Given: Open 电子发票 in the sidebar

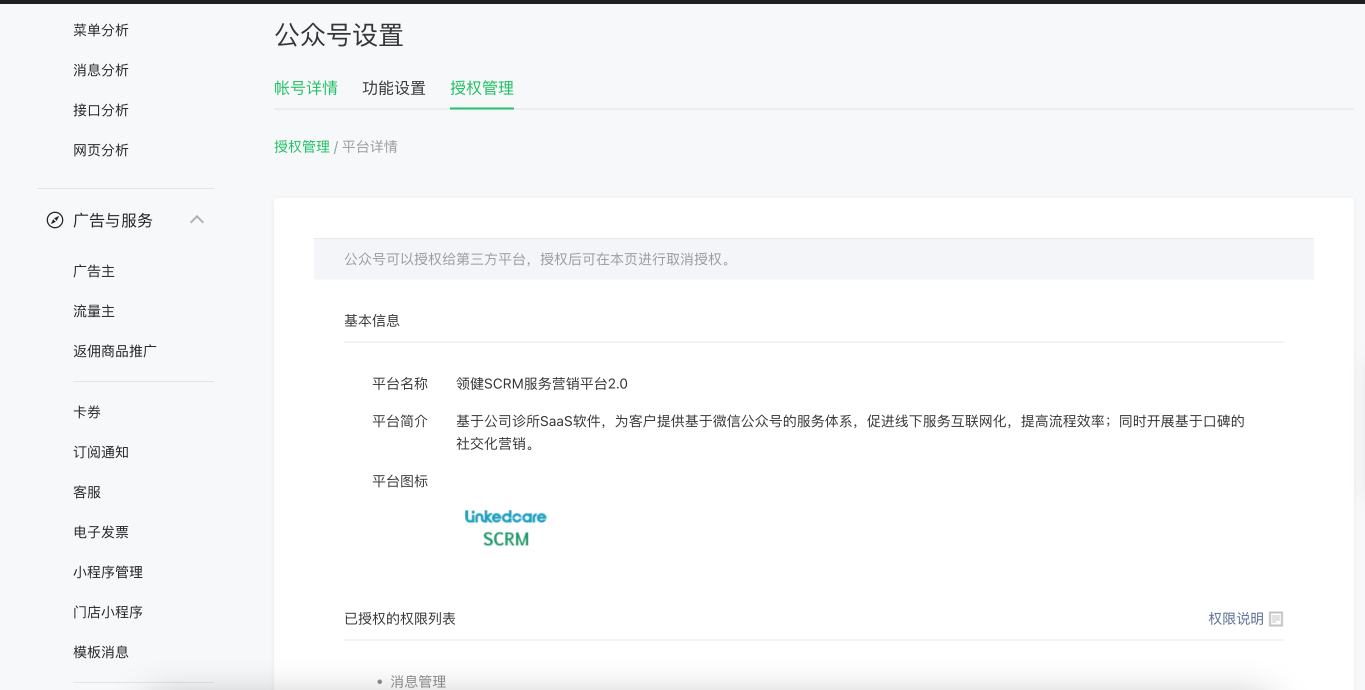Looking at the screenshot, I should pyautogui.click(x=101, y=532).
